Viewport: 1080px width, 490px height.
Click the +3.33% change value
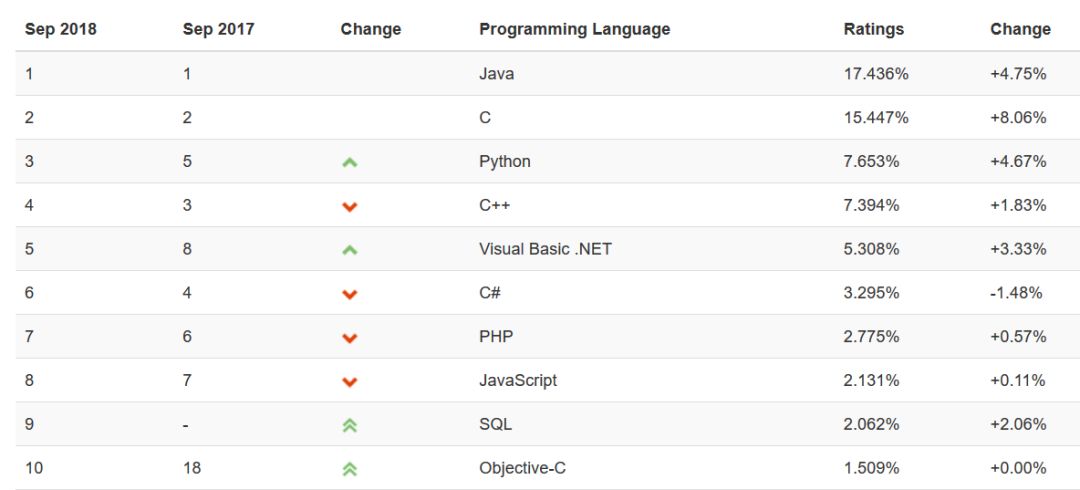coord(1018,249)
